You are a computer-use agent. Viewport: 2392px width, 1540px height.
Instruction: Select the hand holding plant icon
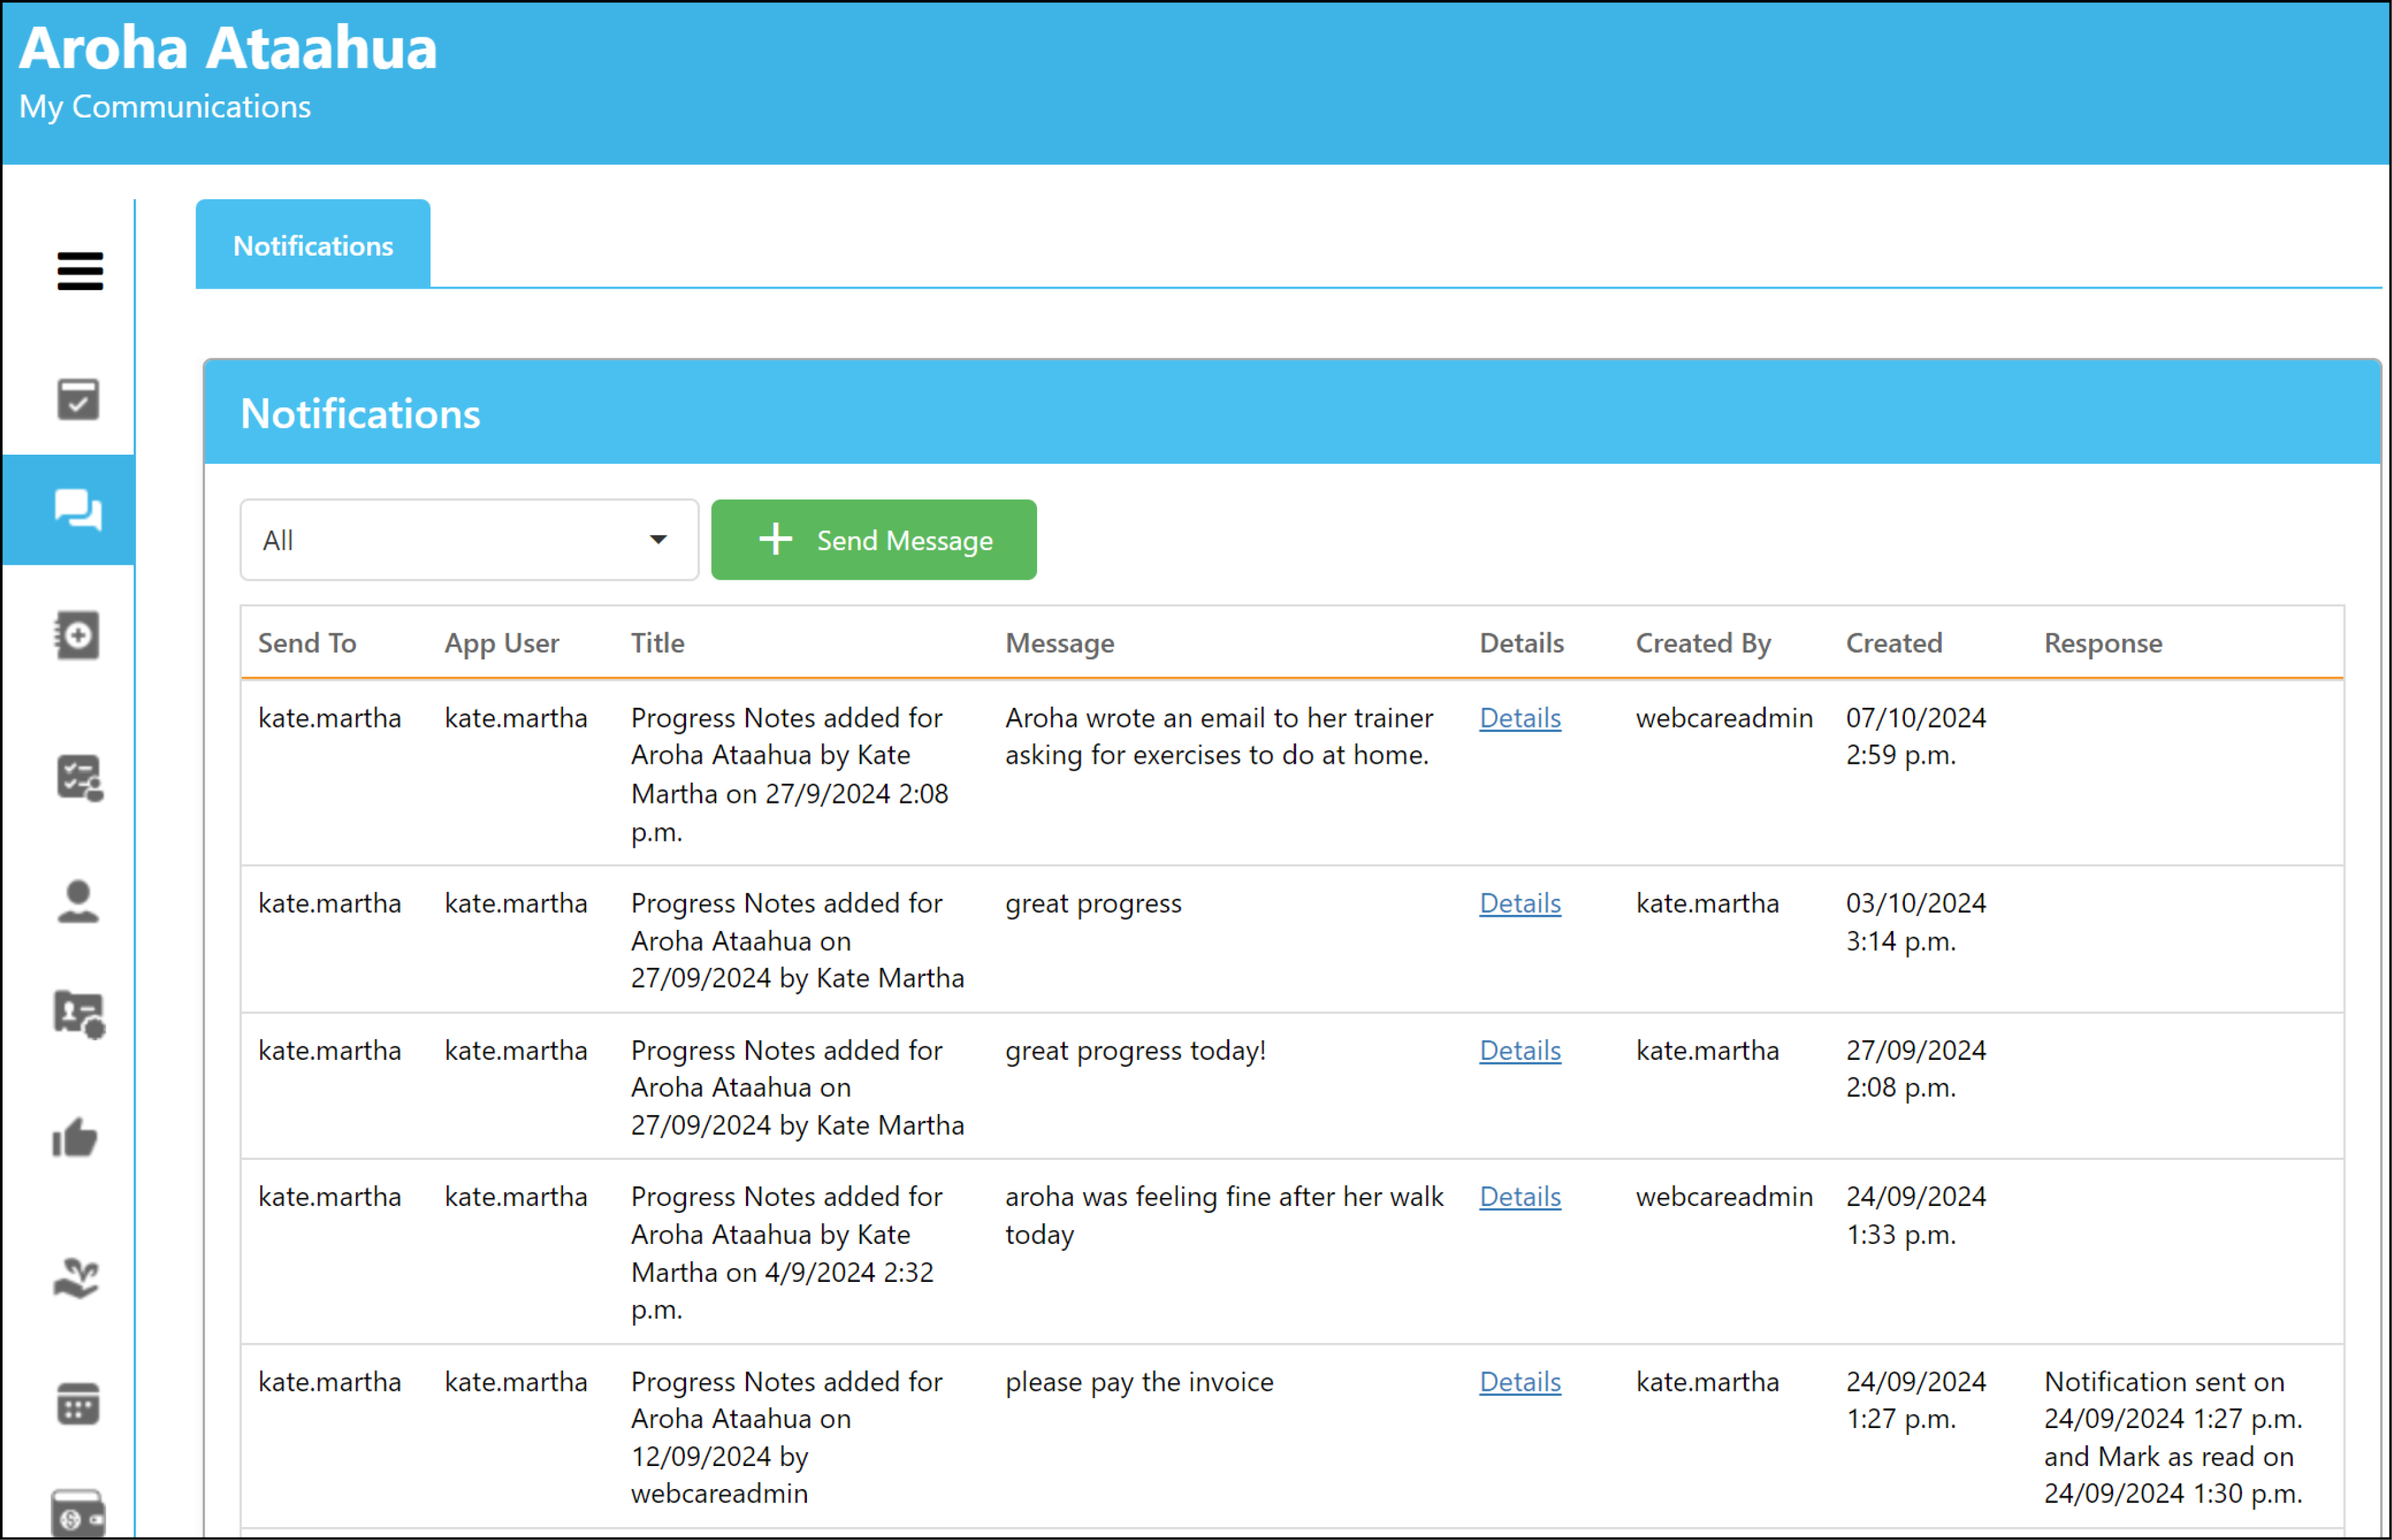tap(76, 1278)
